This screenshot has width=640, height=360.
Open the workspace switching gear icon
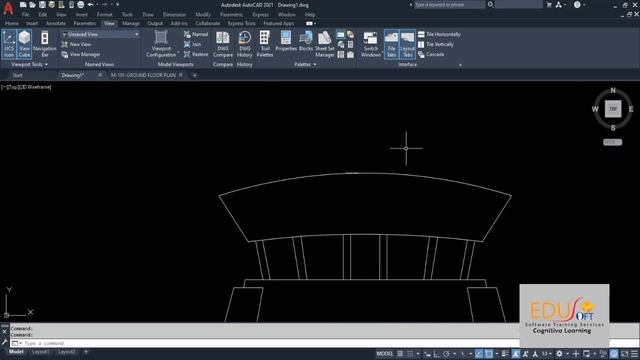pos(559,354)
